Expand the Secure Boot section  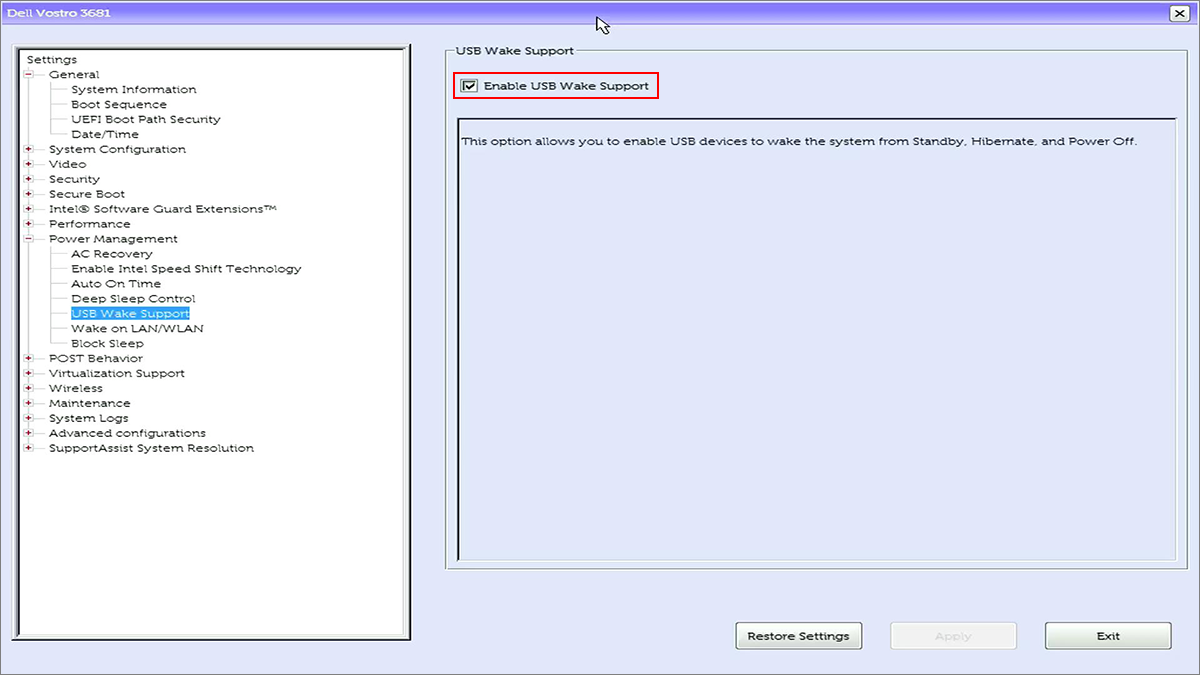click(29, 195)
